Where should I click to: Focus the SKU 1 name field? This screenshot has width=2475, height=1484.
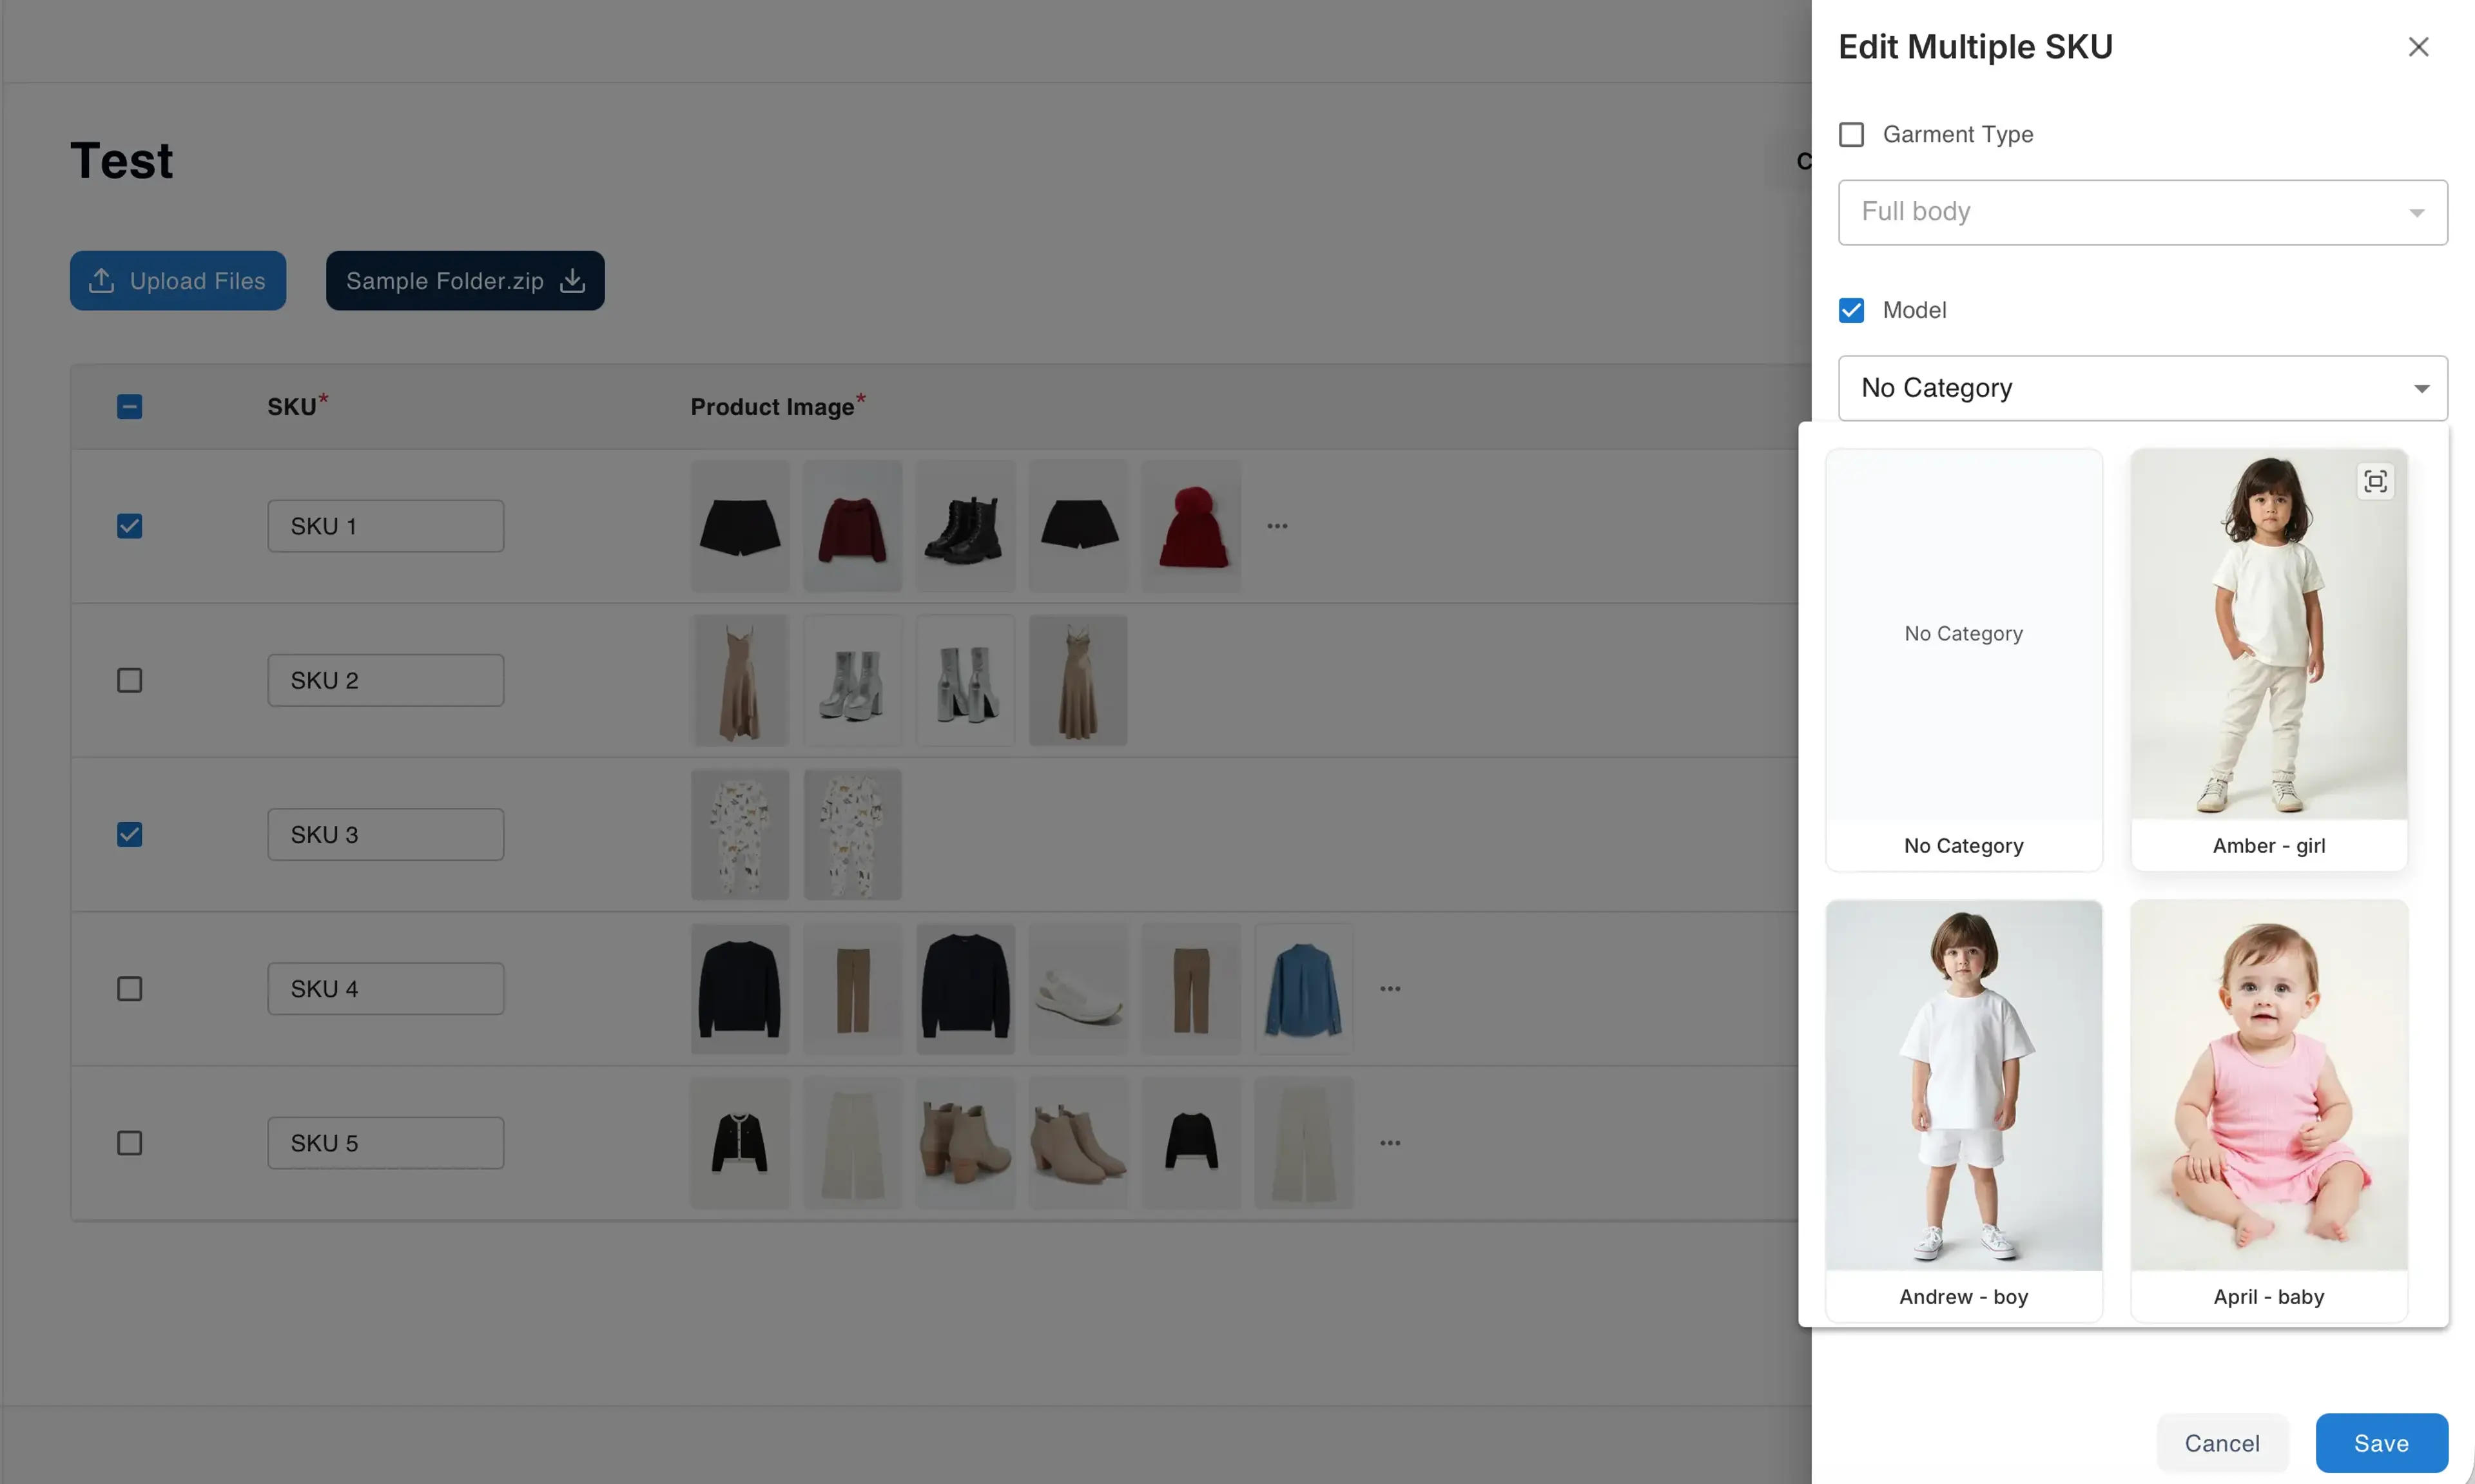(385, 526)
